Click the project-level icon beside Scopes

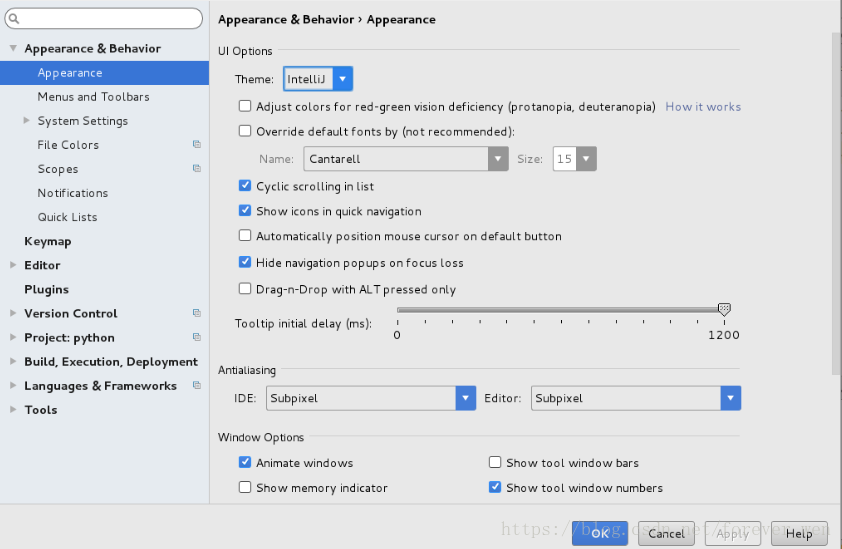point(197,169)
